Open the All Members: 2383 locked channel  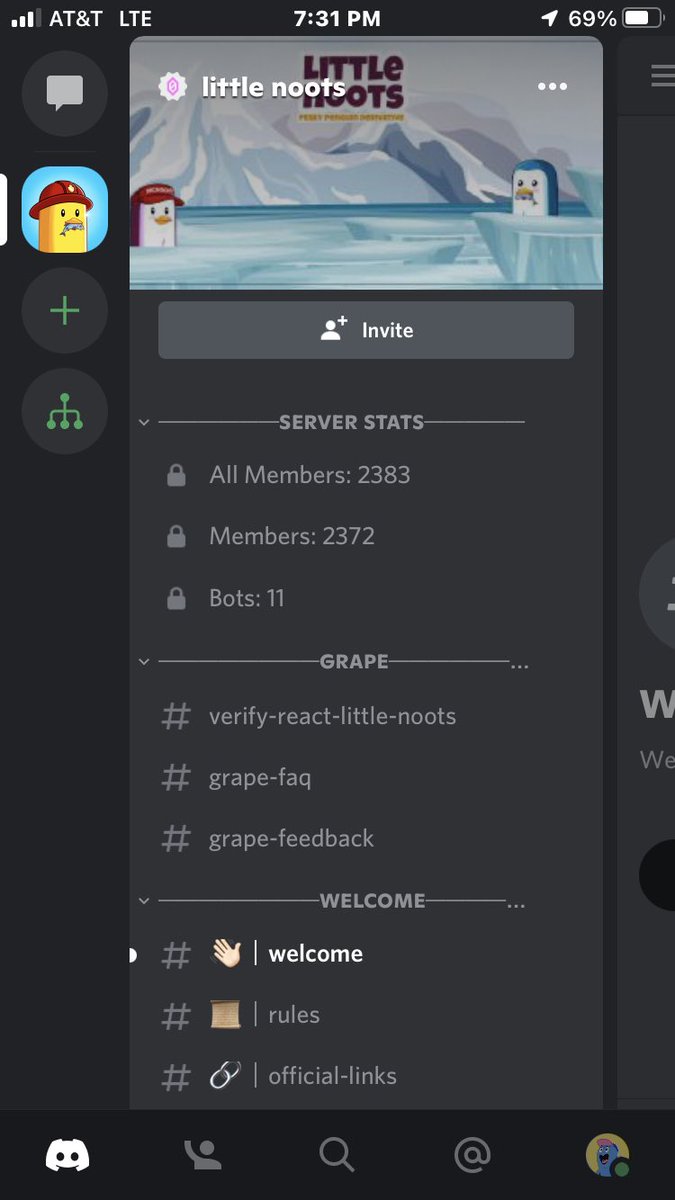366,475
